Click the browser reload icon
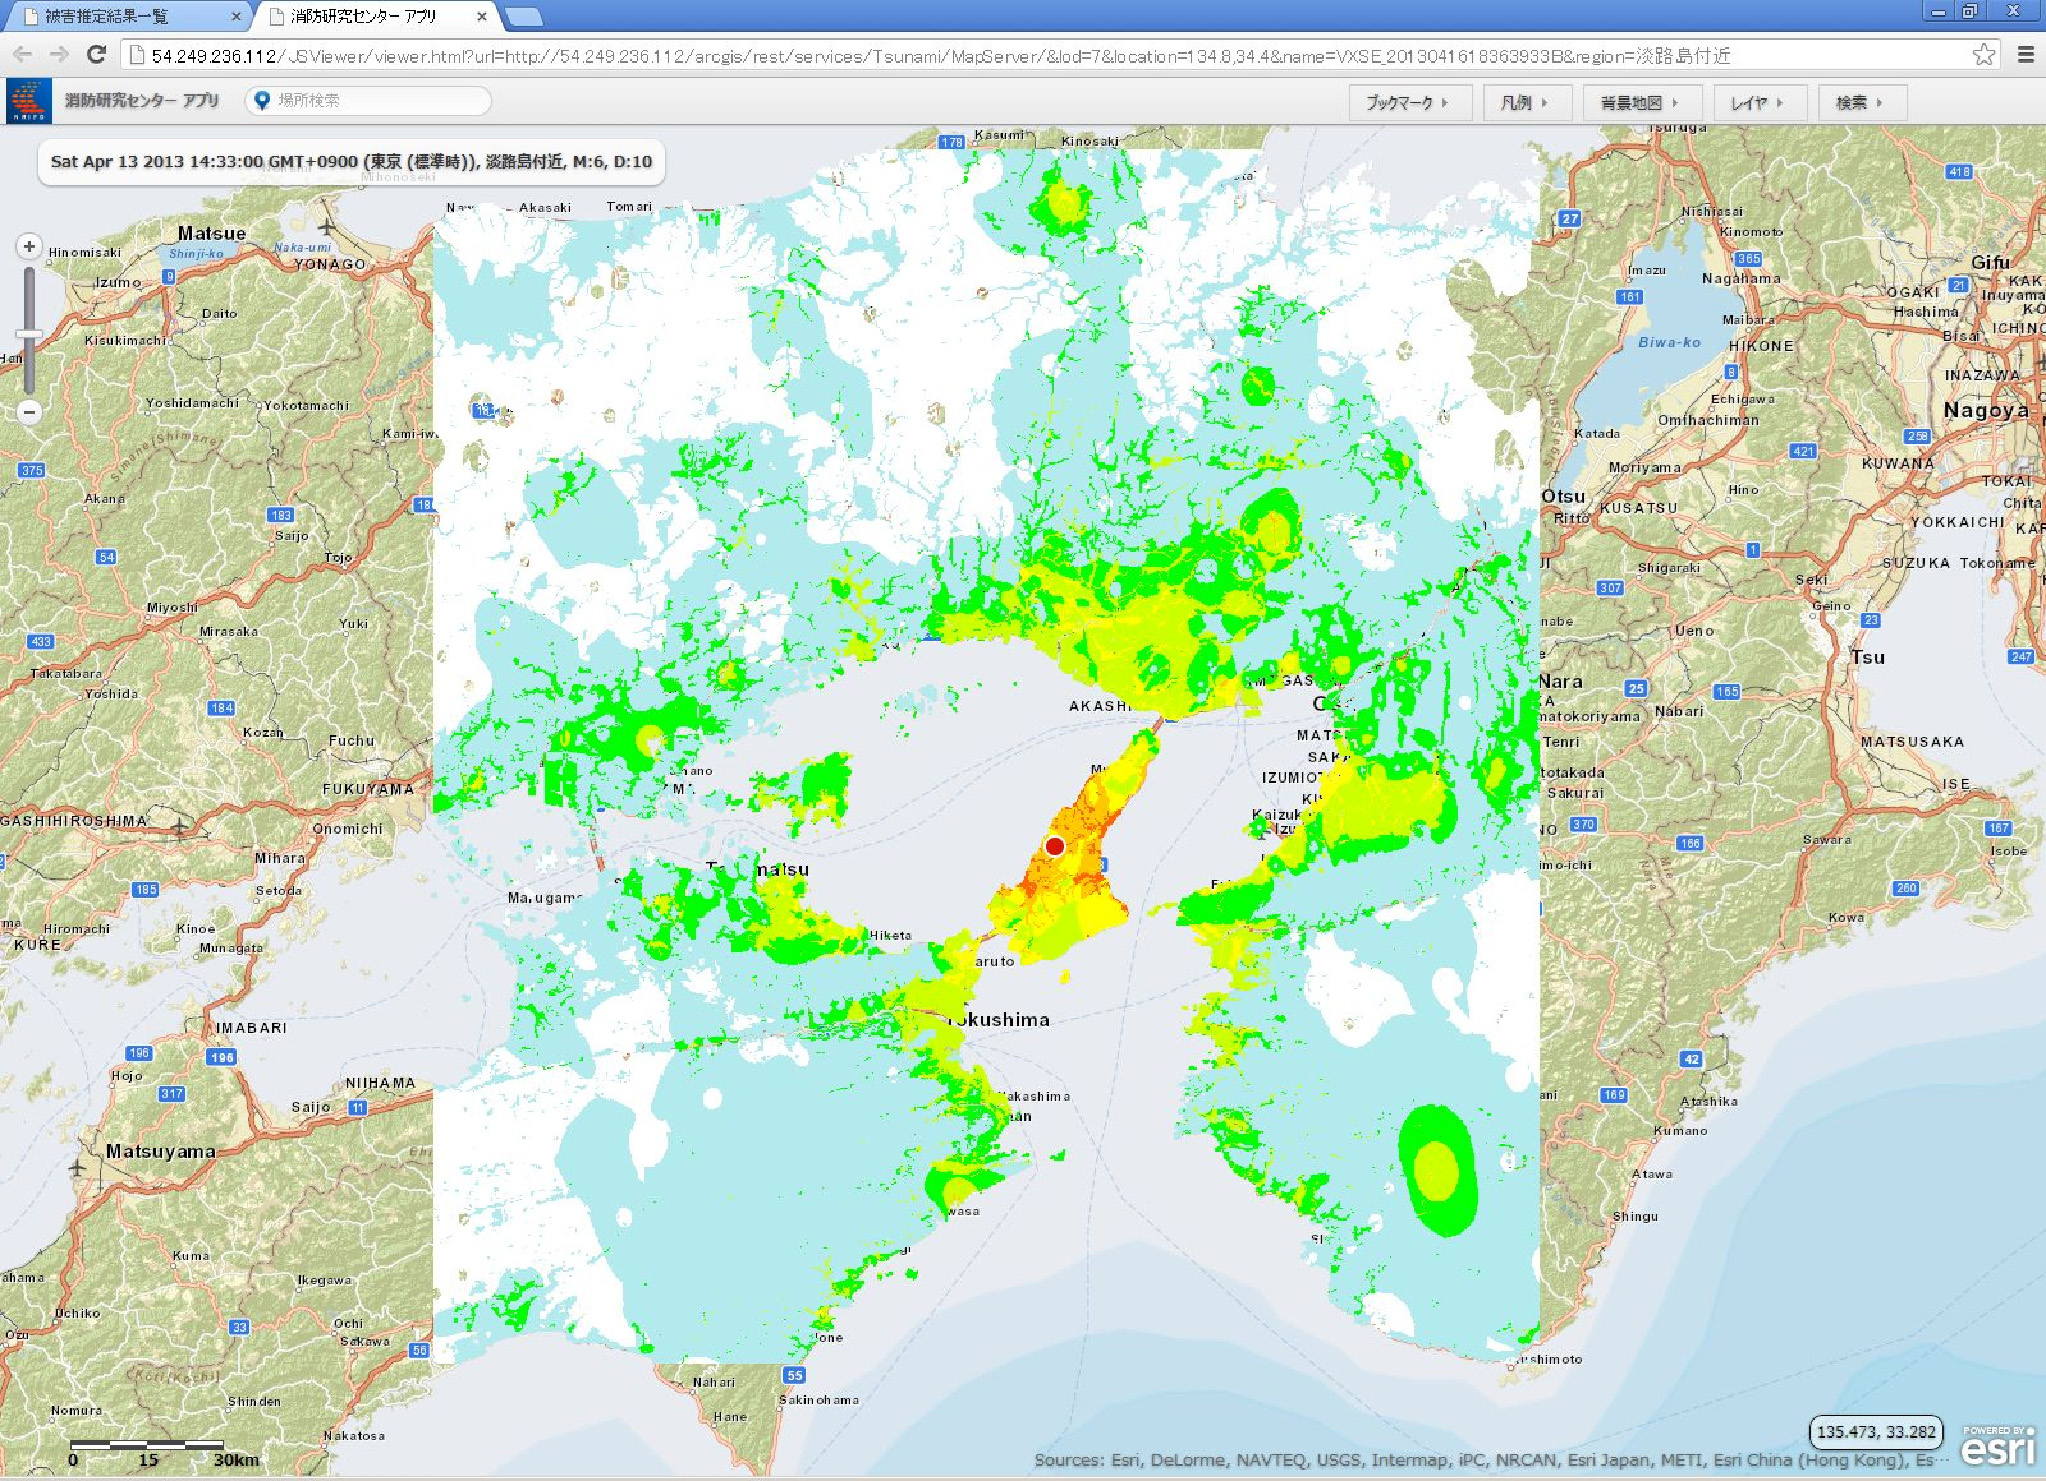The image size is (2046, 1481). tap(96, 55)
